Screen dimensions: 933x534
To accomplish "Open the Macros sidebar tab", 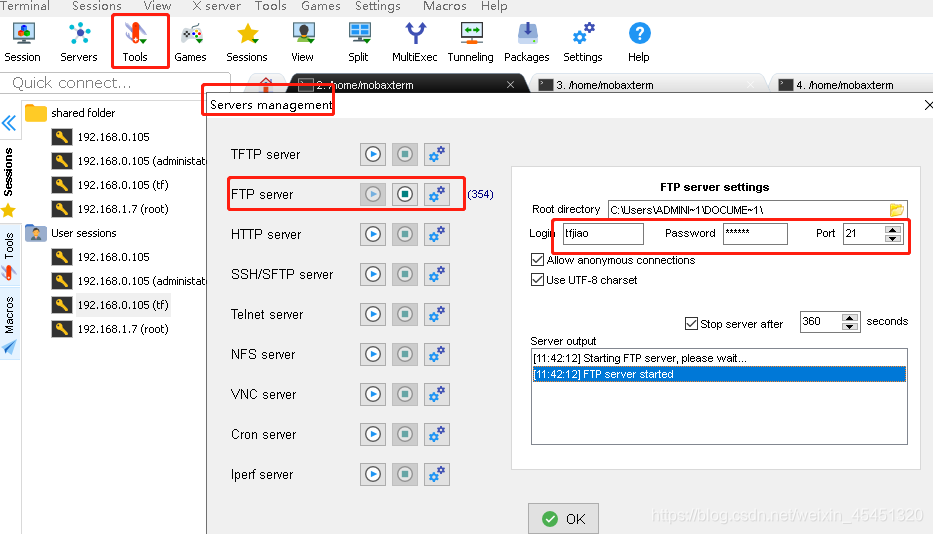I will pos(10,324).
